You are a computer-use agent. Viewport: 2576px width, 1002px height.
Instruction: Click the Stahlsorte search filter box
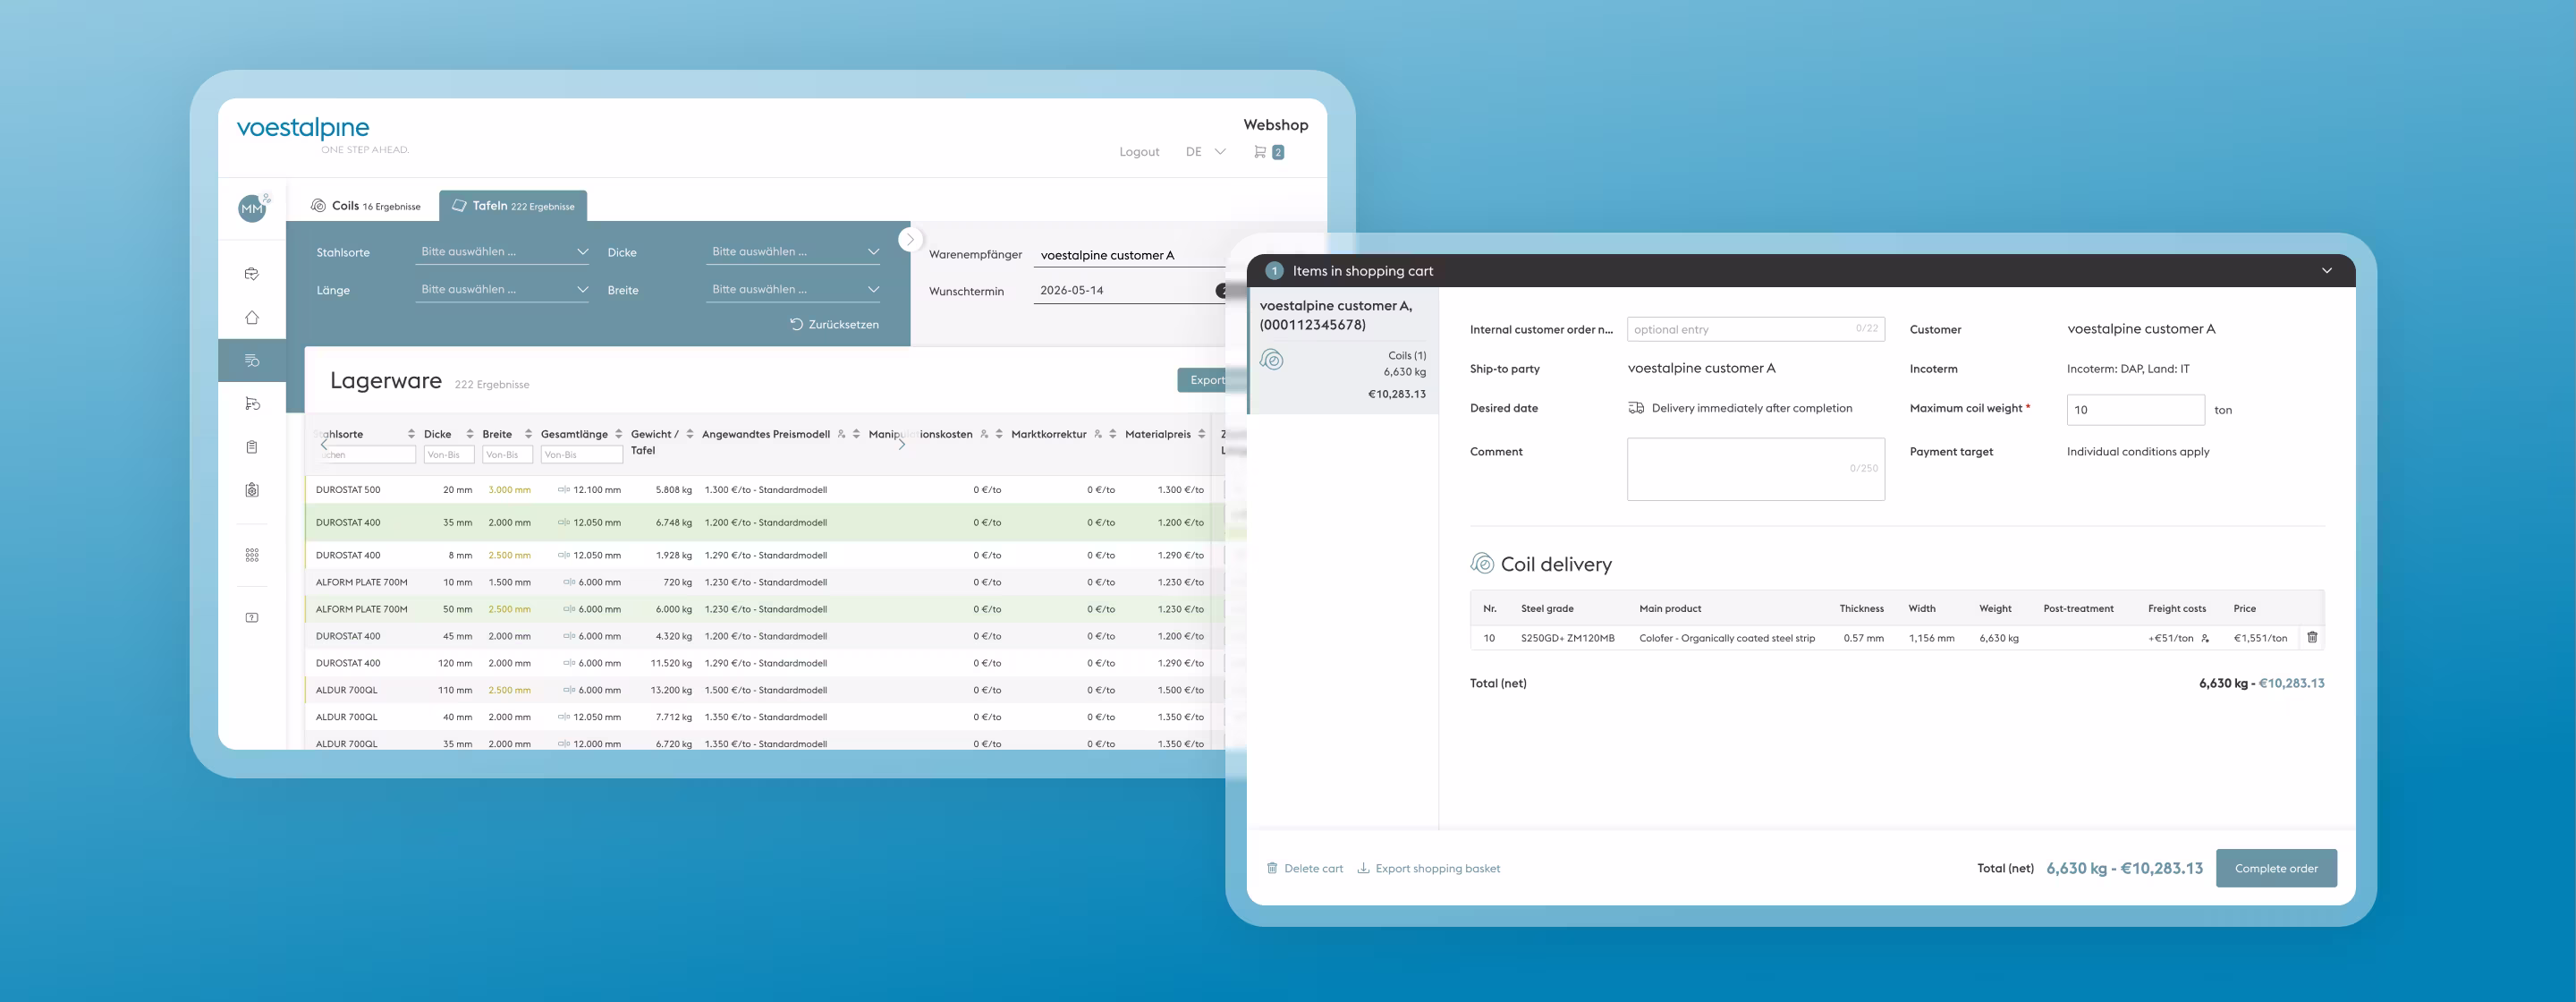coord(365,455)
